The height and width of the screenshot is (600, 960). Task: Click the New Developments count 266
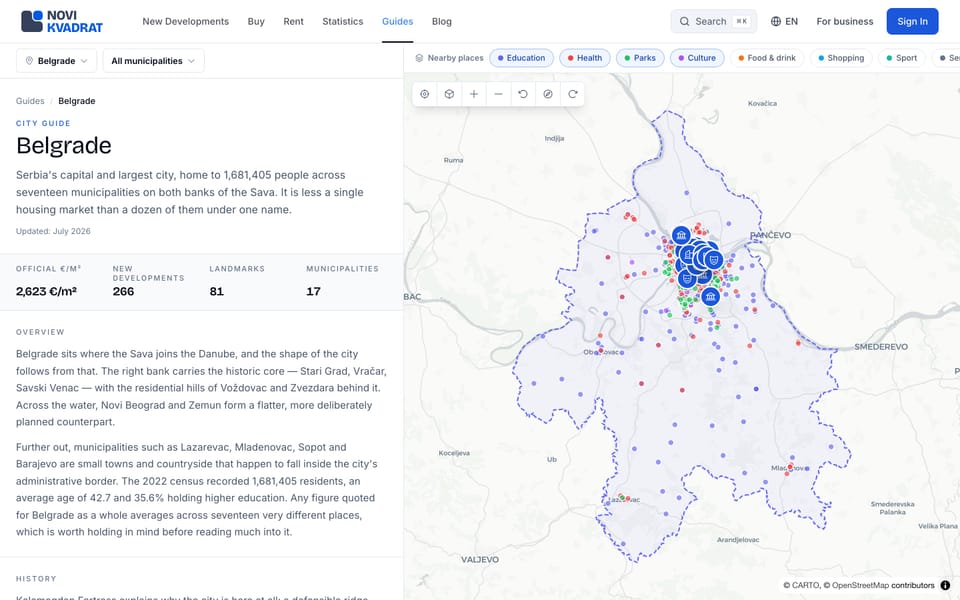coord(123,291)
